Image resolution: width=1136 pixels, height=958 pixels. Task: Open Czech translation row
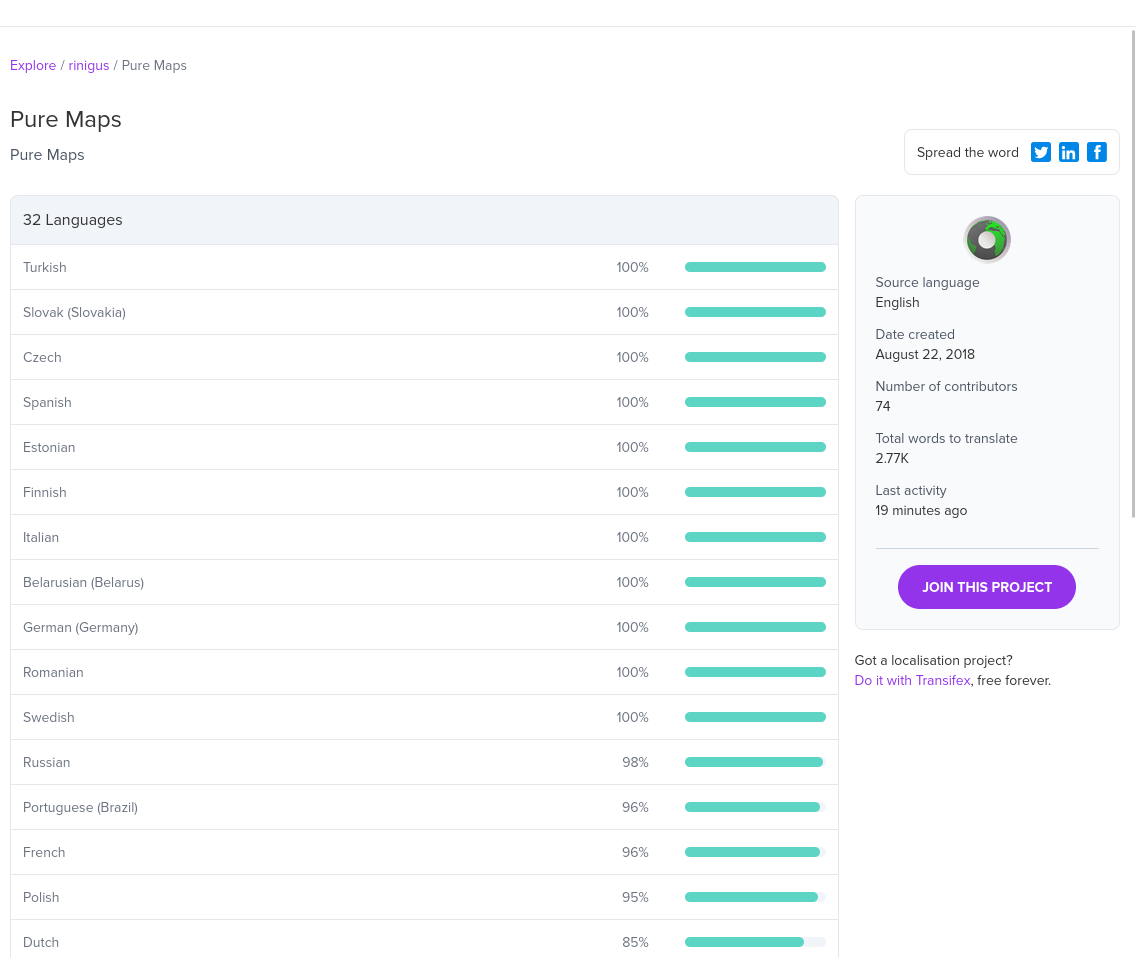(x=425, y=357)
